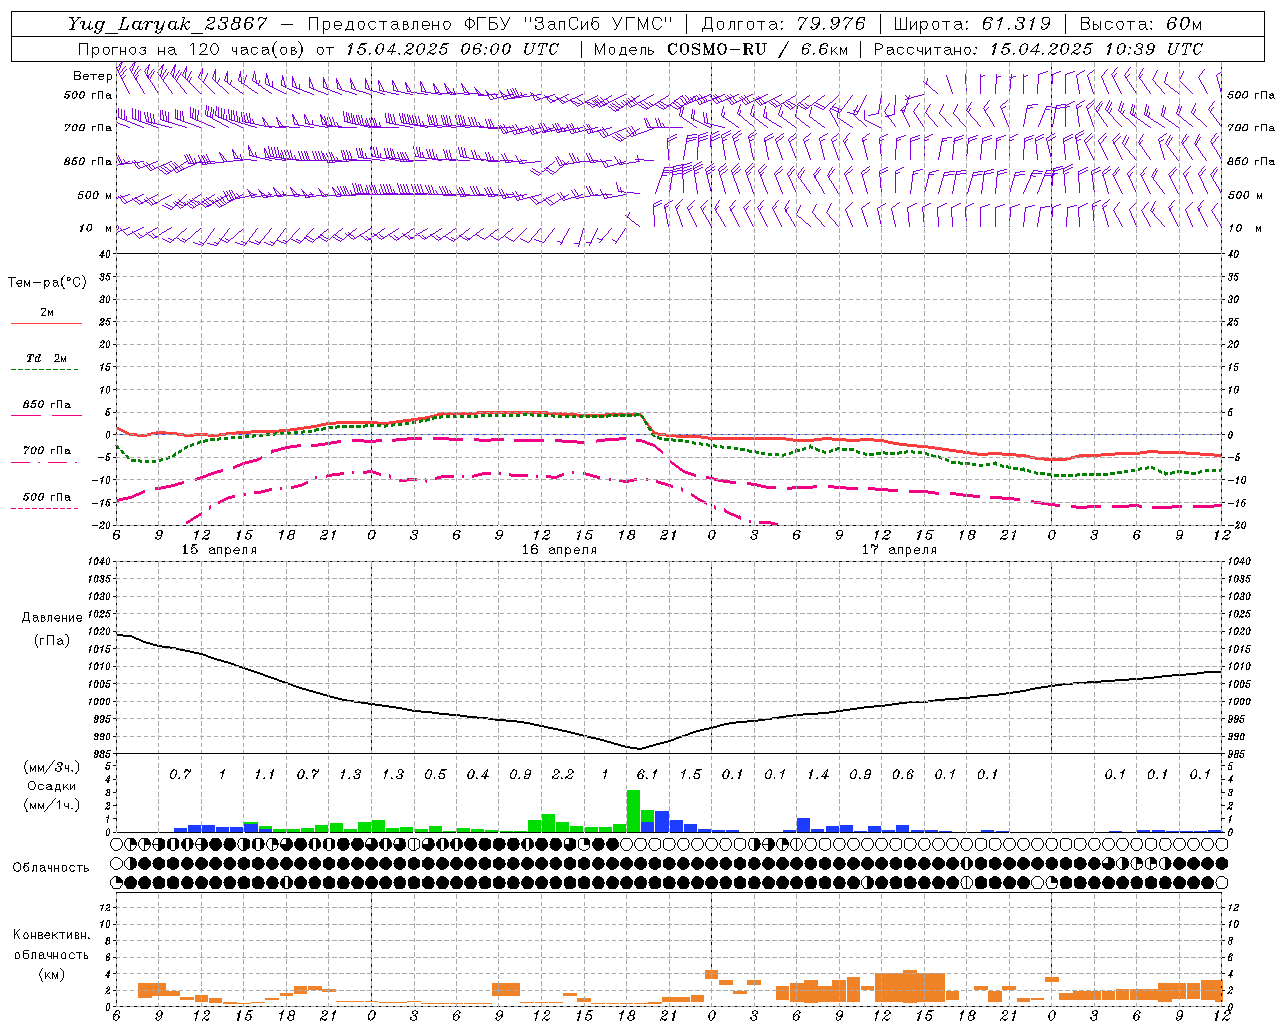Viewport: 1280px width, 1024px height.
Task: Click the tallest green precipitation bar
Action: (x=633, y=811)
